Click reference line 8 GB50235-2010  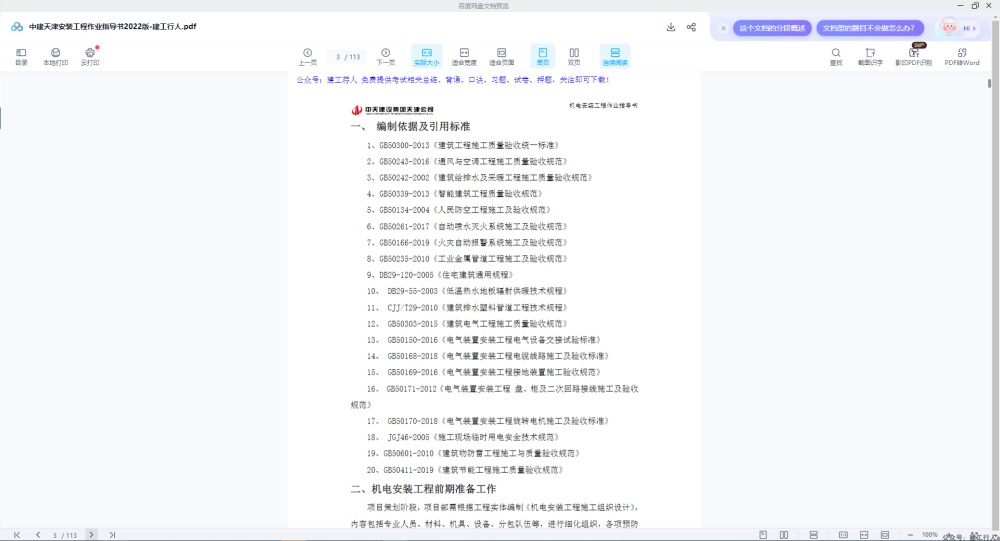click(x=467, y=258)
